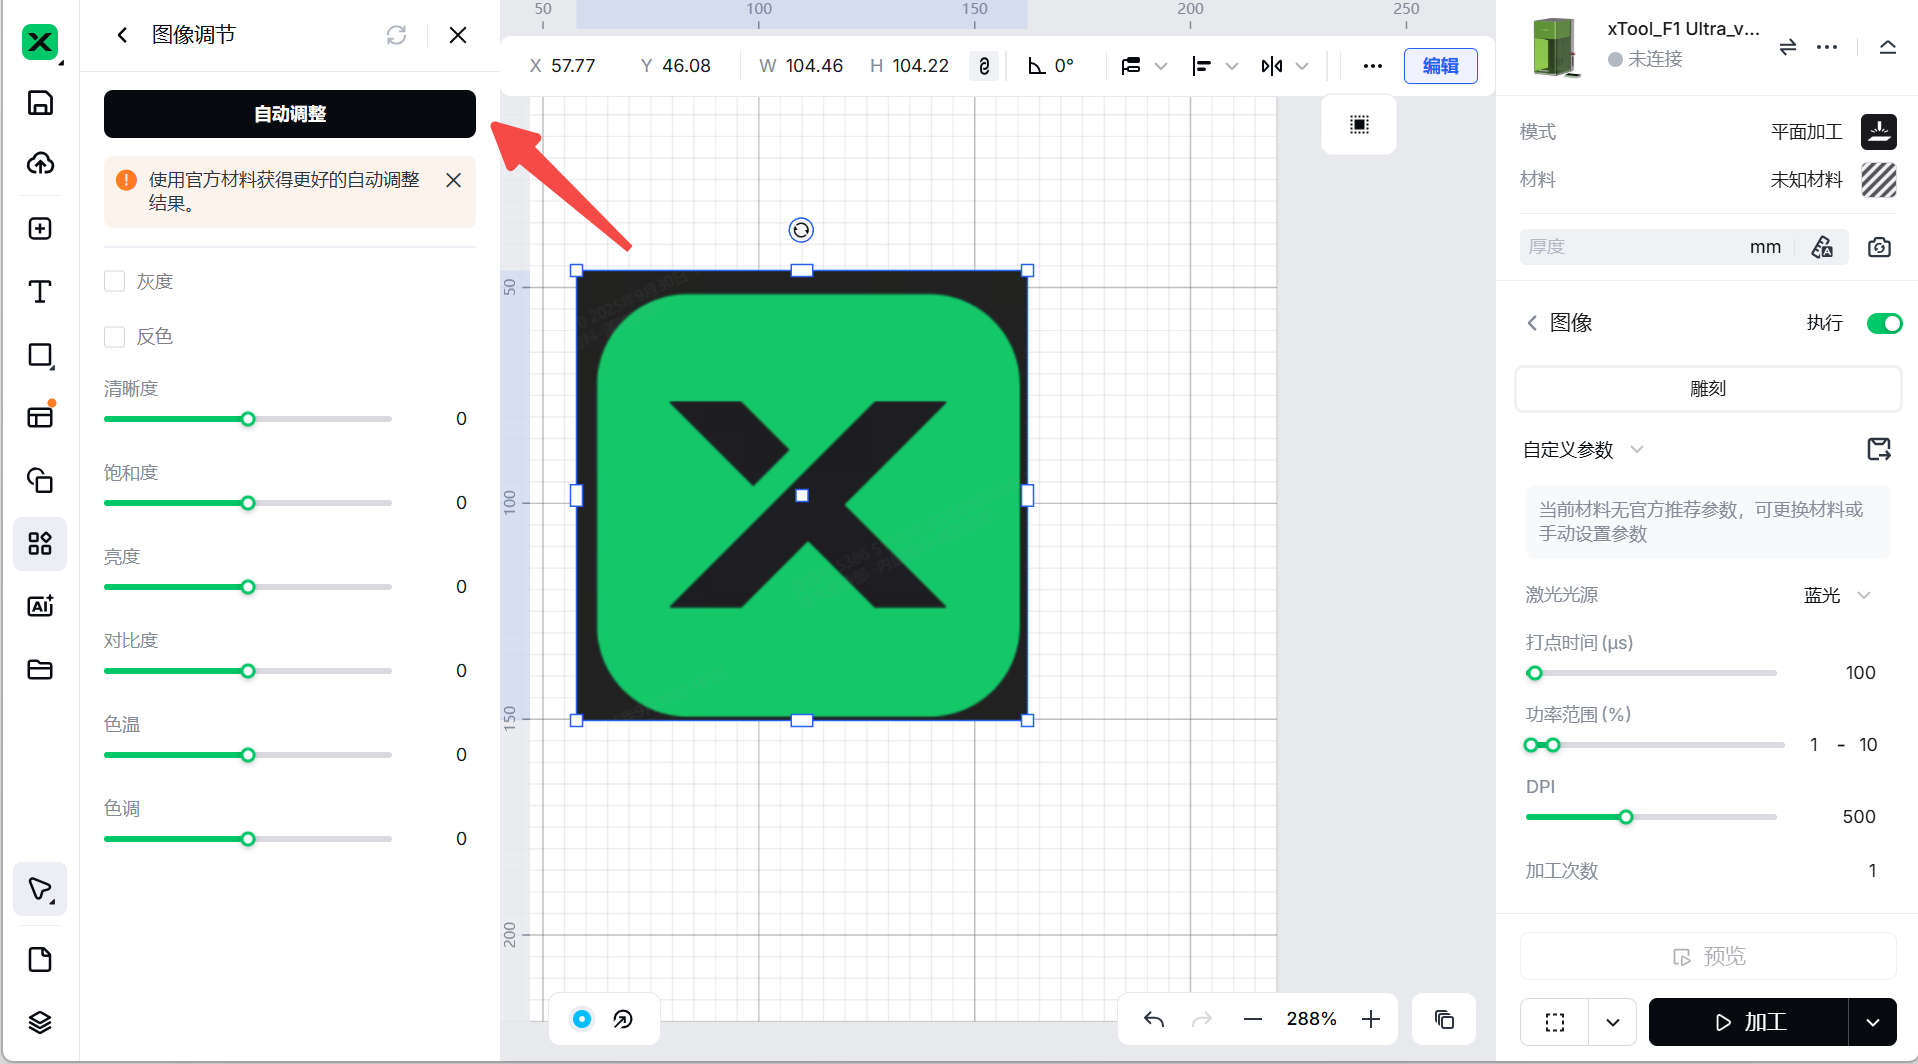Enable the 灰度 grayscale checkbox
This screenshot has width=1918, height=1064.
115,282
